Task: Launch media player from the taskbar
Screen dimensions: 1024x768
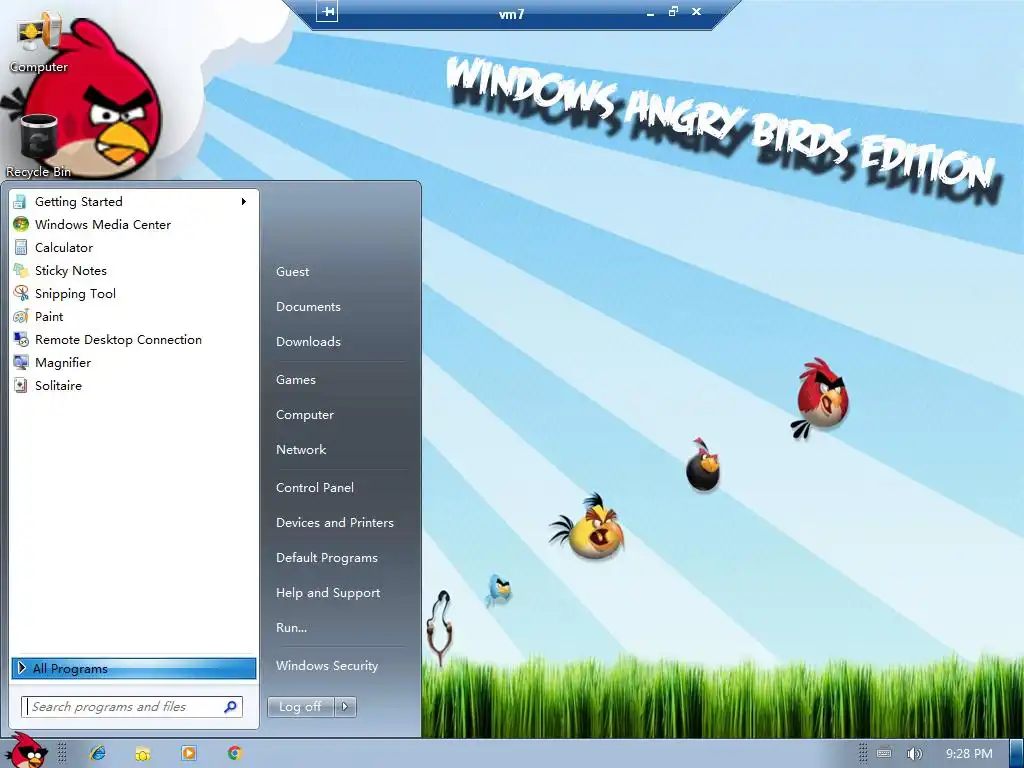Action: [x=189, y=753]
